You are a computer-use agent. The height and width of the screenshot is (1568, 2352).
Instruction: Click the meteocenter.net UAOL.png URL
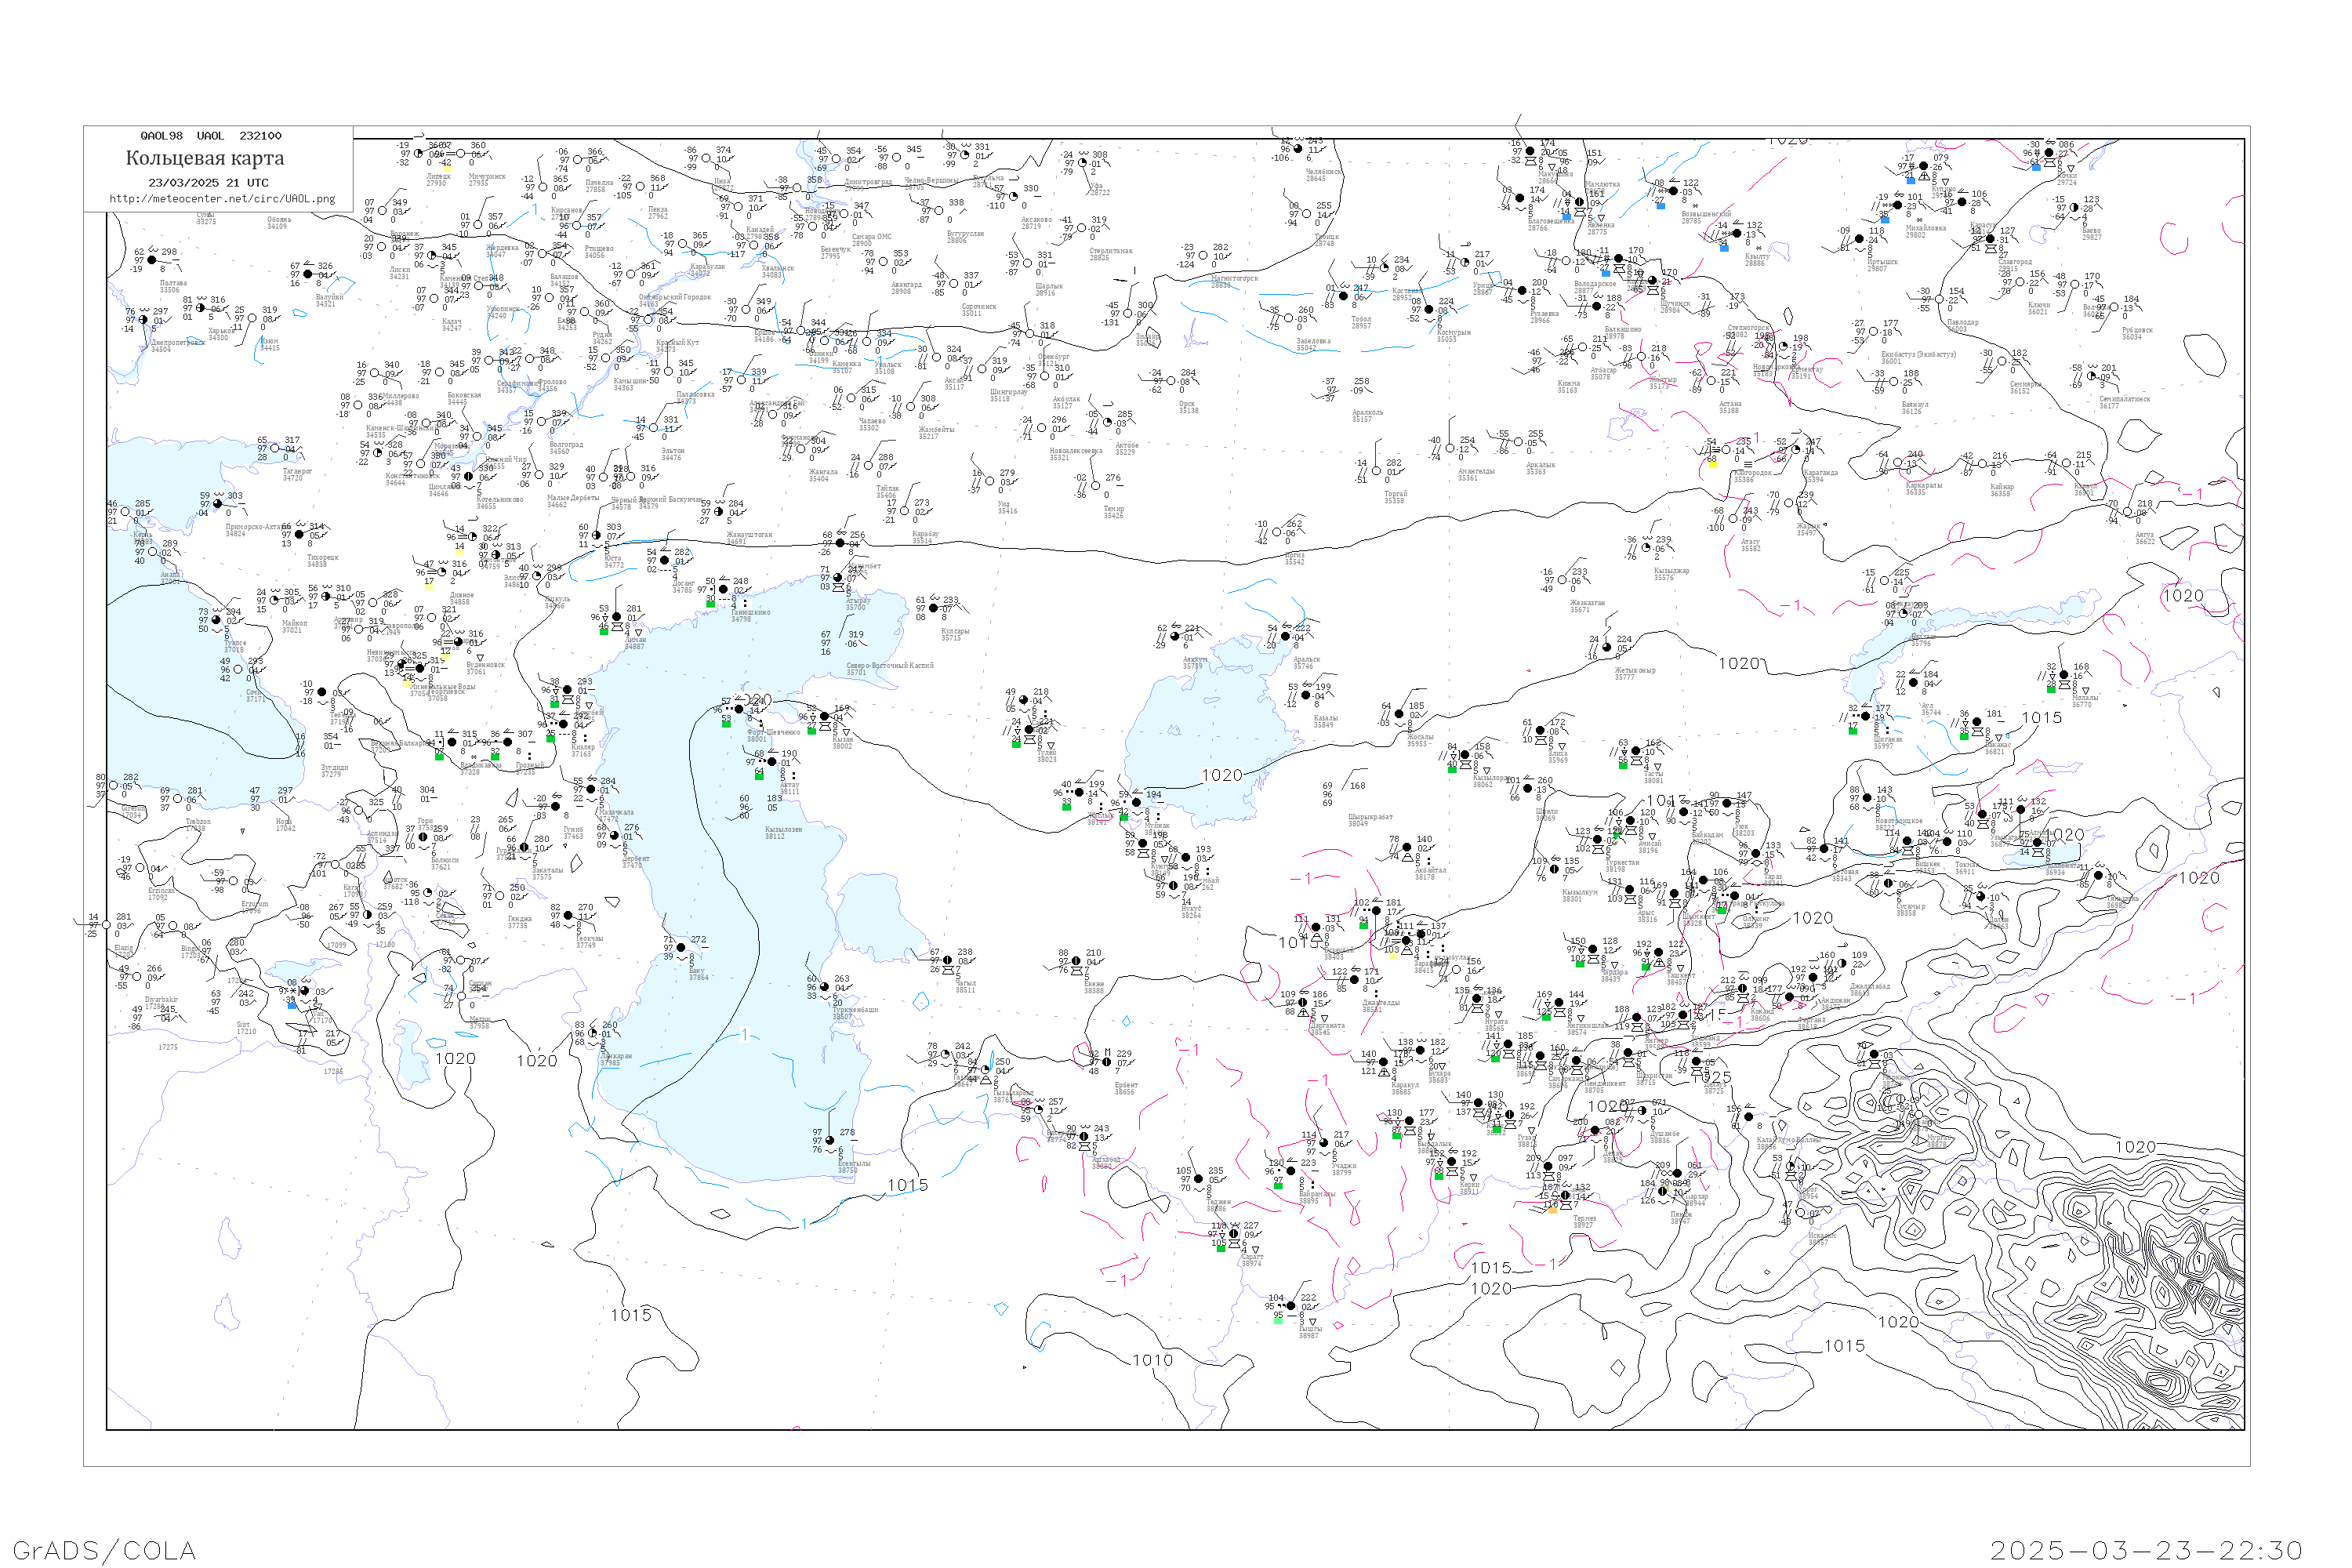pos(222,199)
